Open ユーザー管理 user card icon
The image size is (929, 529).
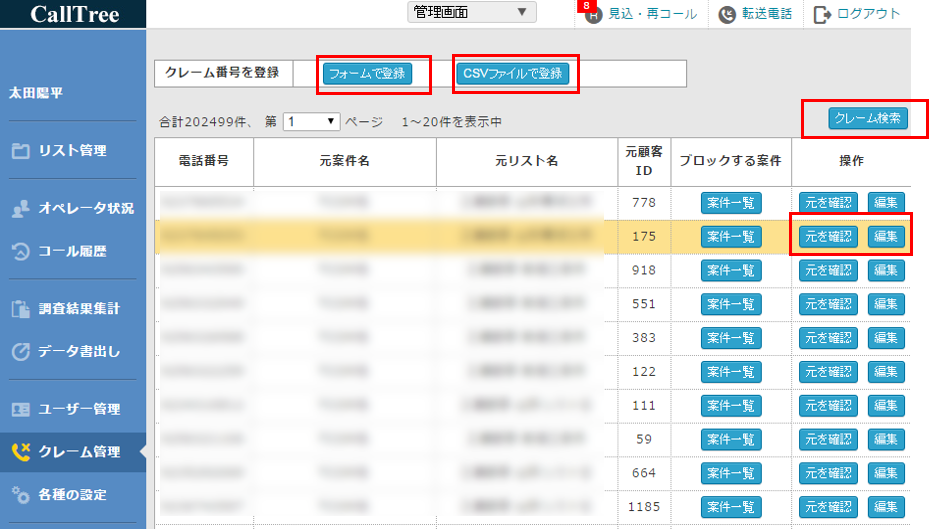point(20,409)
